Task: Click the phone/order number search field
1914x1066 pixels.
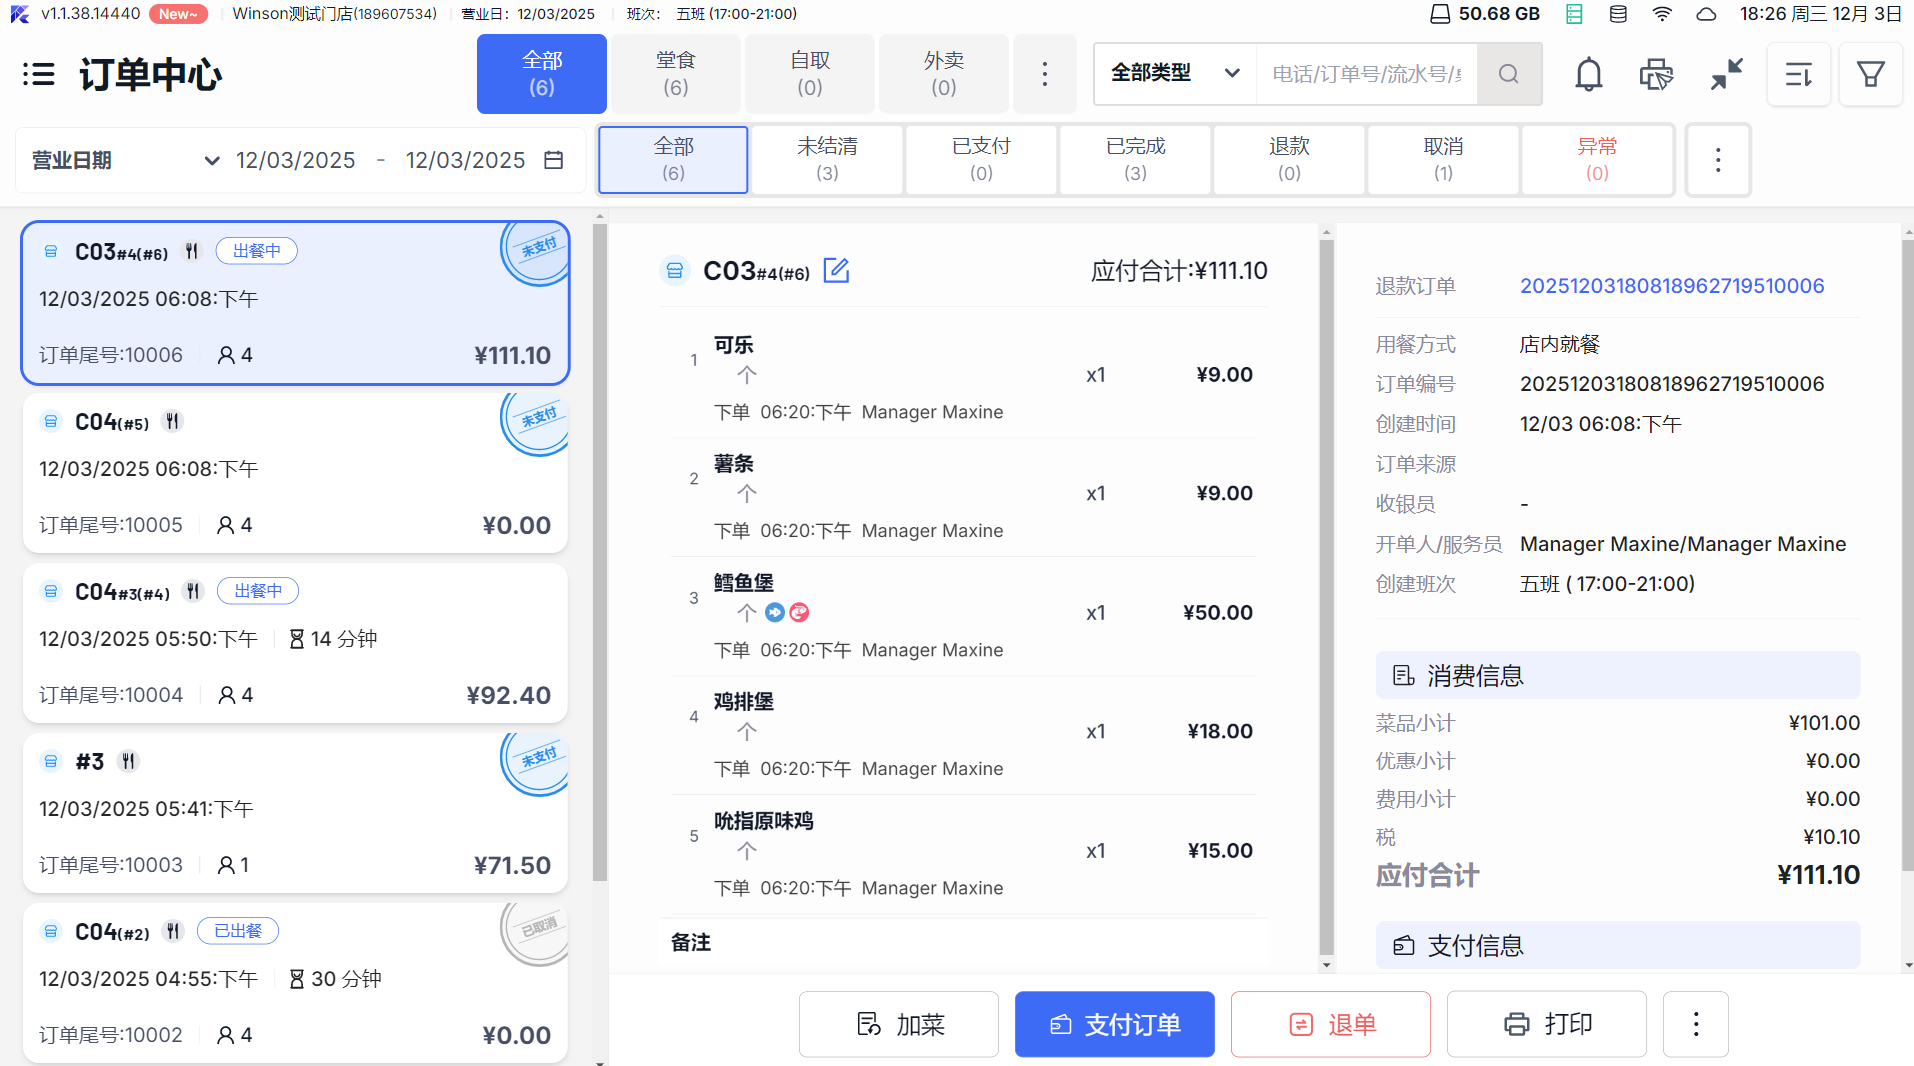Action: pos(1366,74)
